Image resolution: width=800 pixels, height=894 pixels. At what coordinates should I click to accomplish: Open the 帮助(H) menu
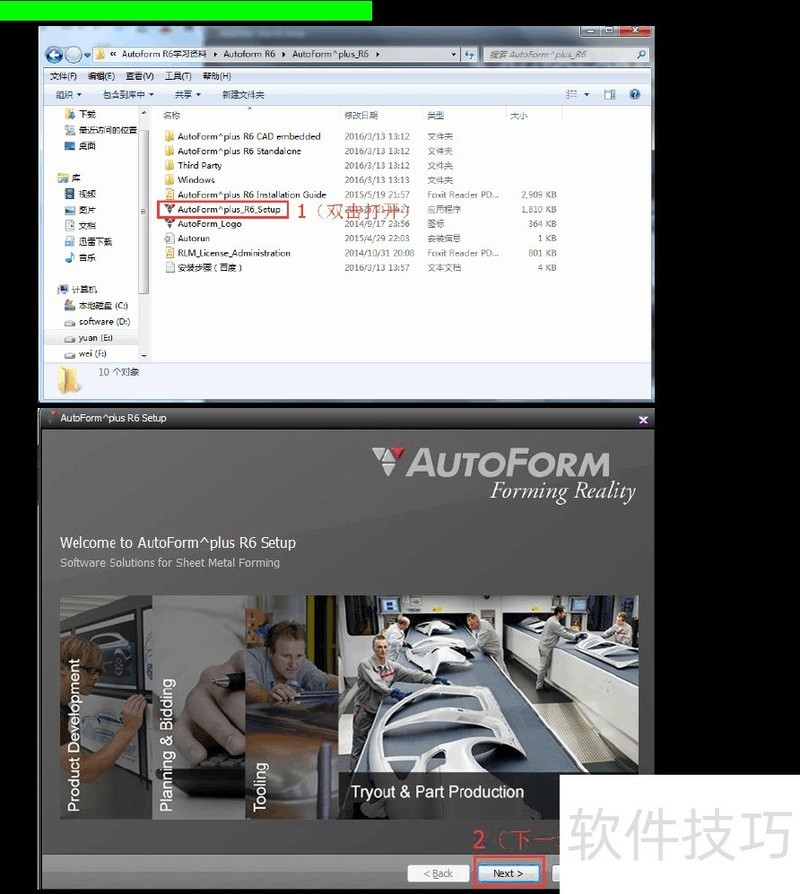coord(217,76)
